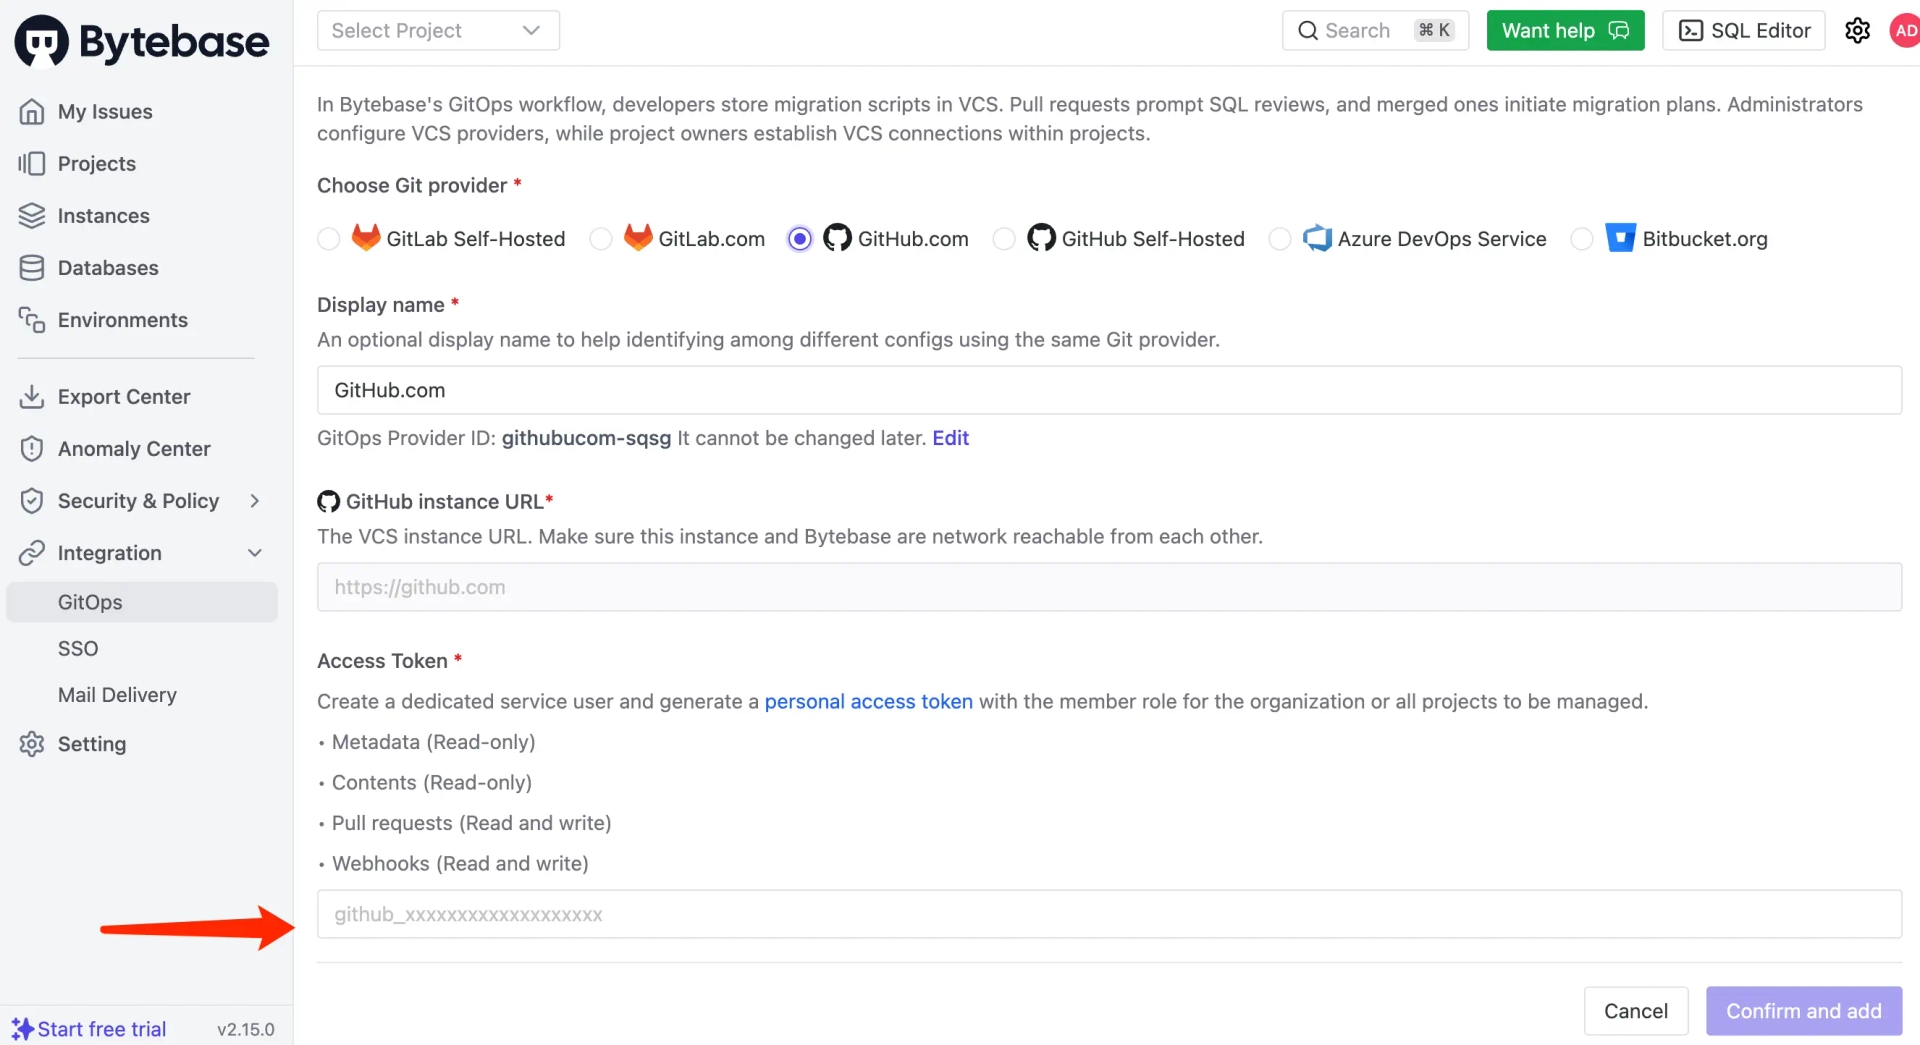Click the chat icon in Want help
Screen dimensions: 1920x1045
(1618, 31)
